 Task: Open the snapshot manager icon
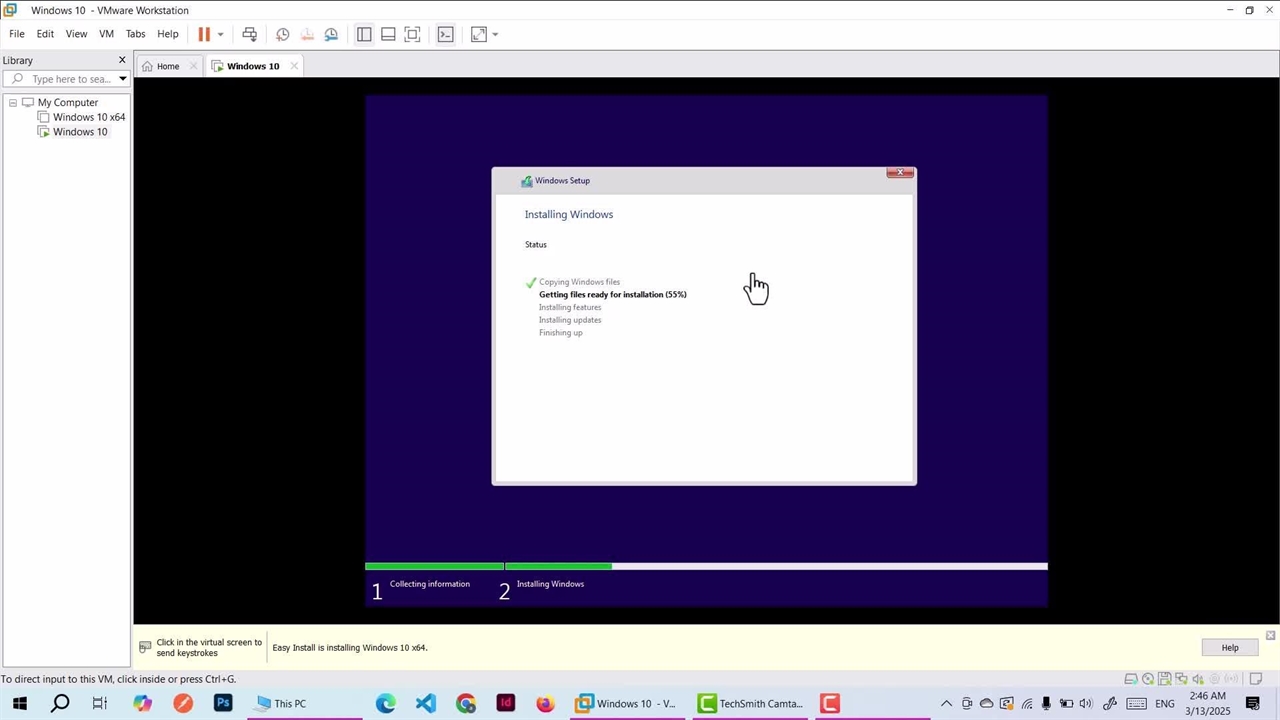(x=331, y=34)
